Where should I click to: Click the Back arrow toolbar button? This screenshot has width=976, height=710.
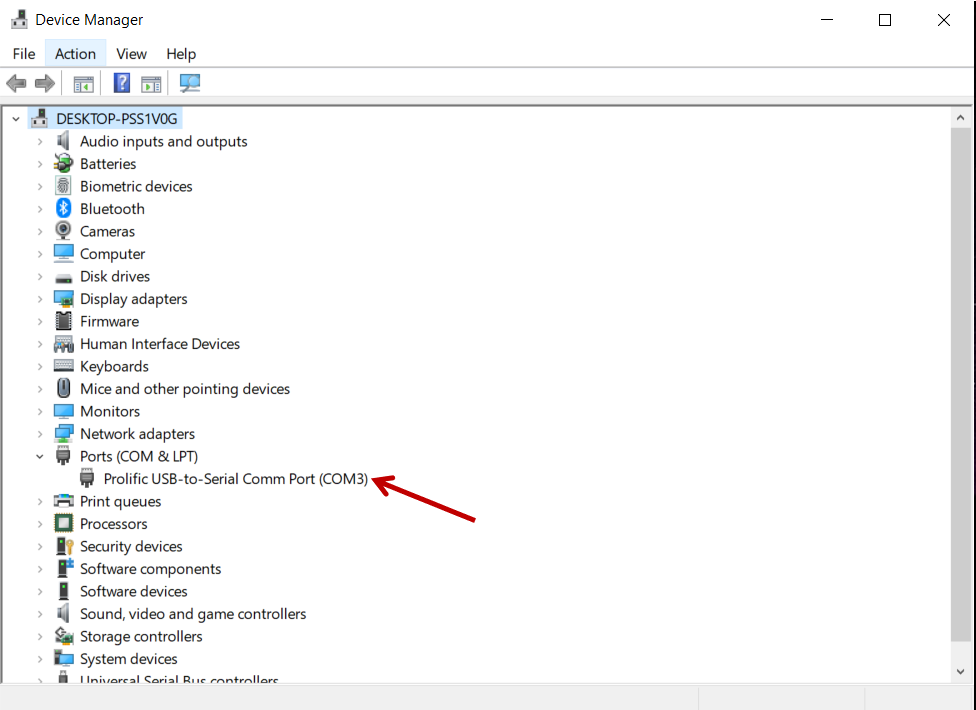(x=16, y=83)
